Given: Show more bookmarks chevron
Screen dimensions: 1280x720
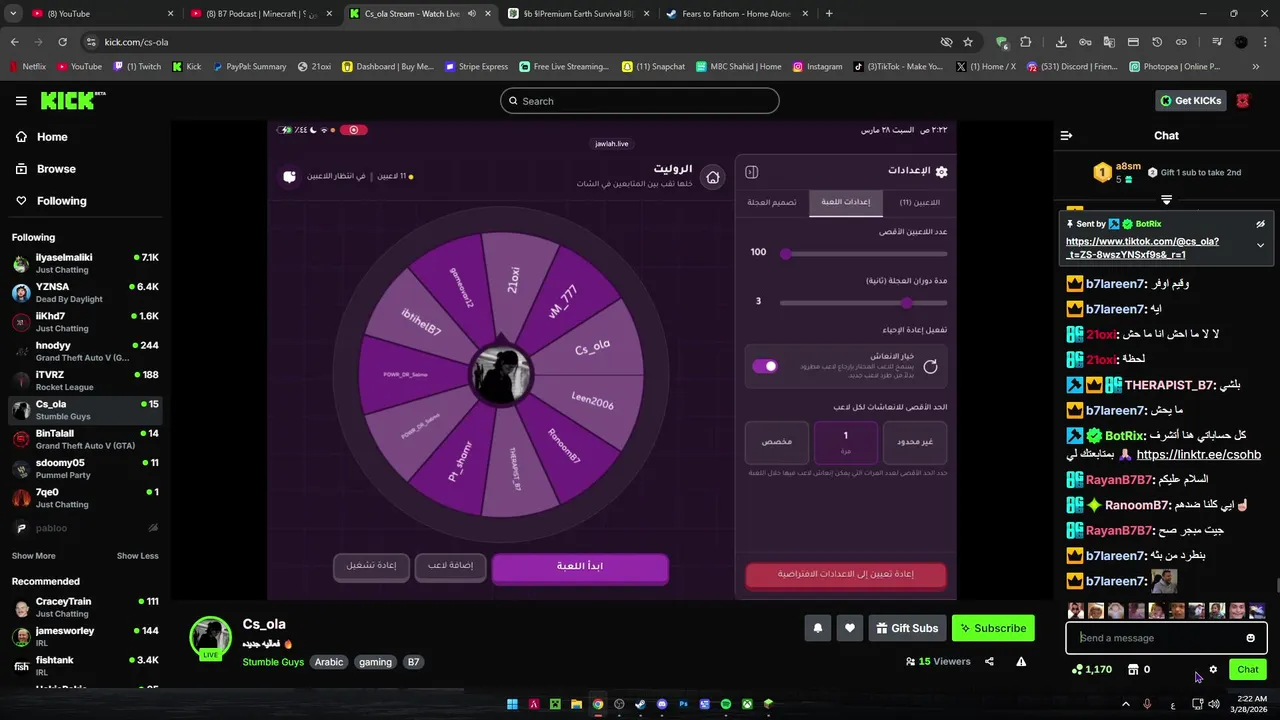Looking at the screenshot, I should pos(1257,67).
